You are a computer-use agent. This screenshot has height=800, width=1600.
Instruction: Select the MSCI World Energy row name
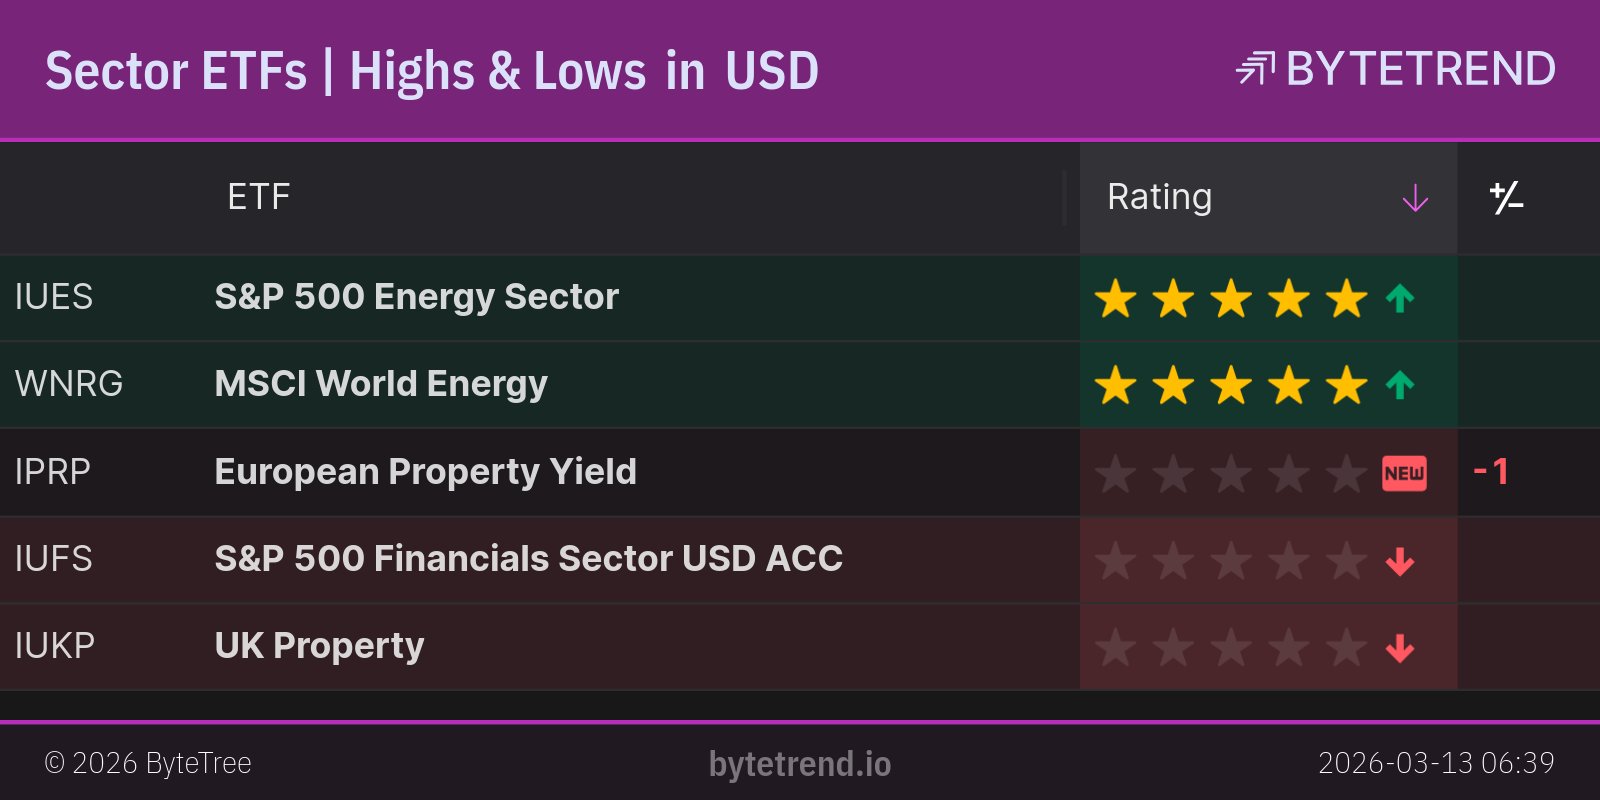coord(381,384)
